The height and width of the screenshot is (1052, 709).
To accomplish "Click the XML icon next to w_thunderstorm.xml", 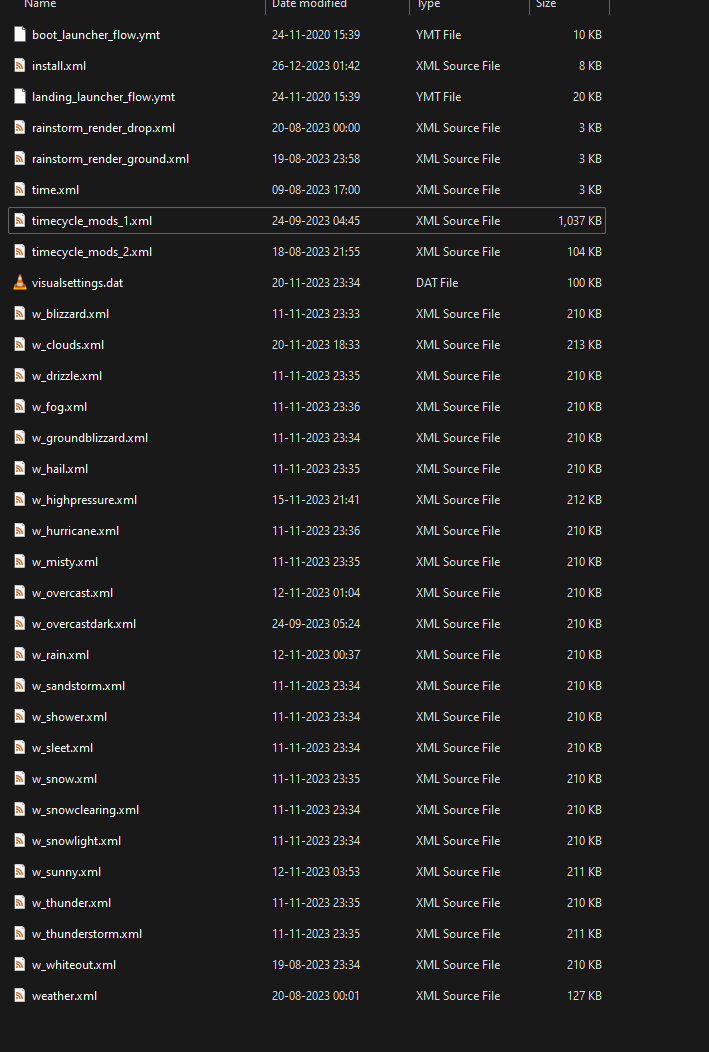I will (x=20, y=934).
